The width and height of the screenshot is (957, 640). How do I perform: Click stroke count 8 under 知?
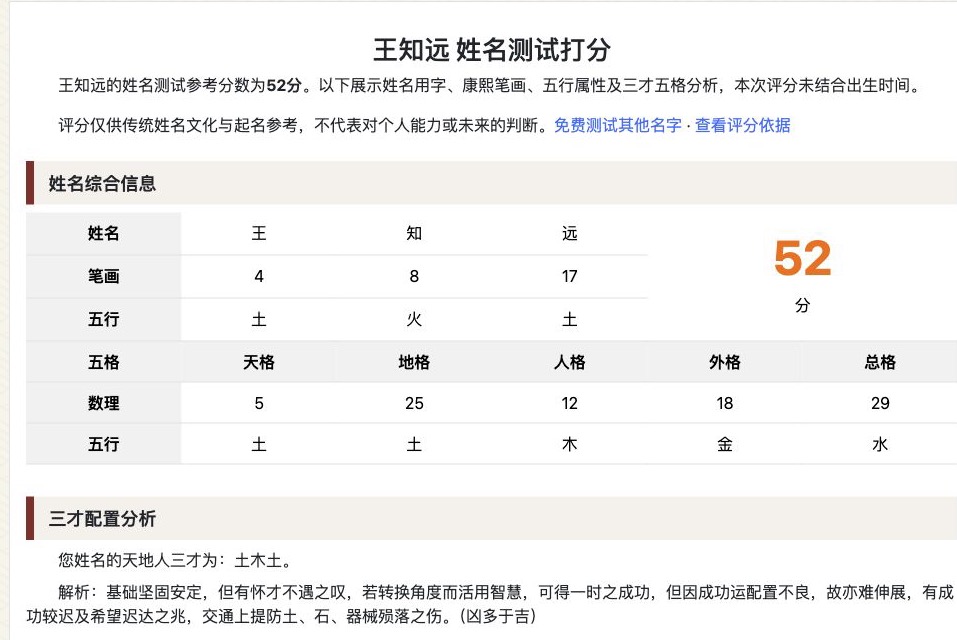pyautogui.click(x=414, y=276)
